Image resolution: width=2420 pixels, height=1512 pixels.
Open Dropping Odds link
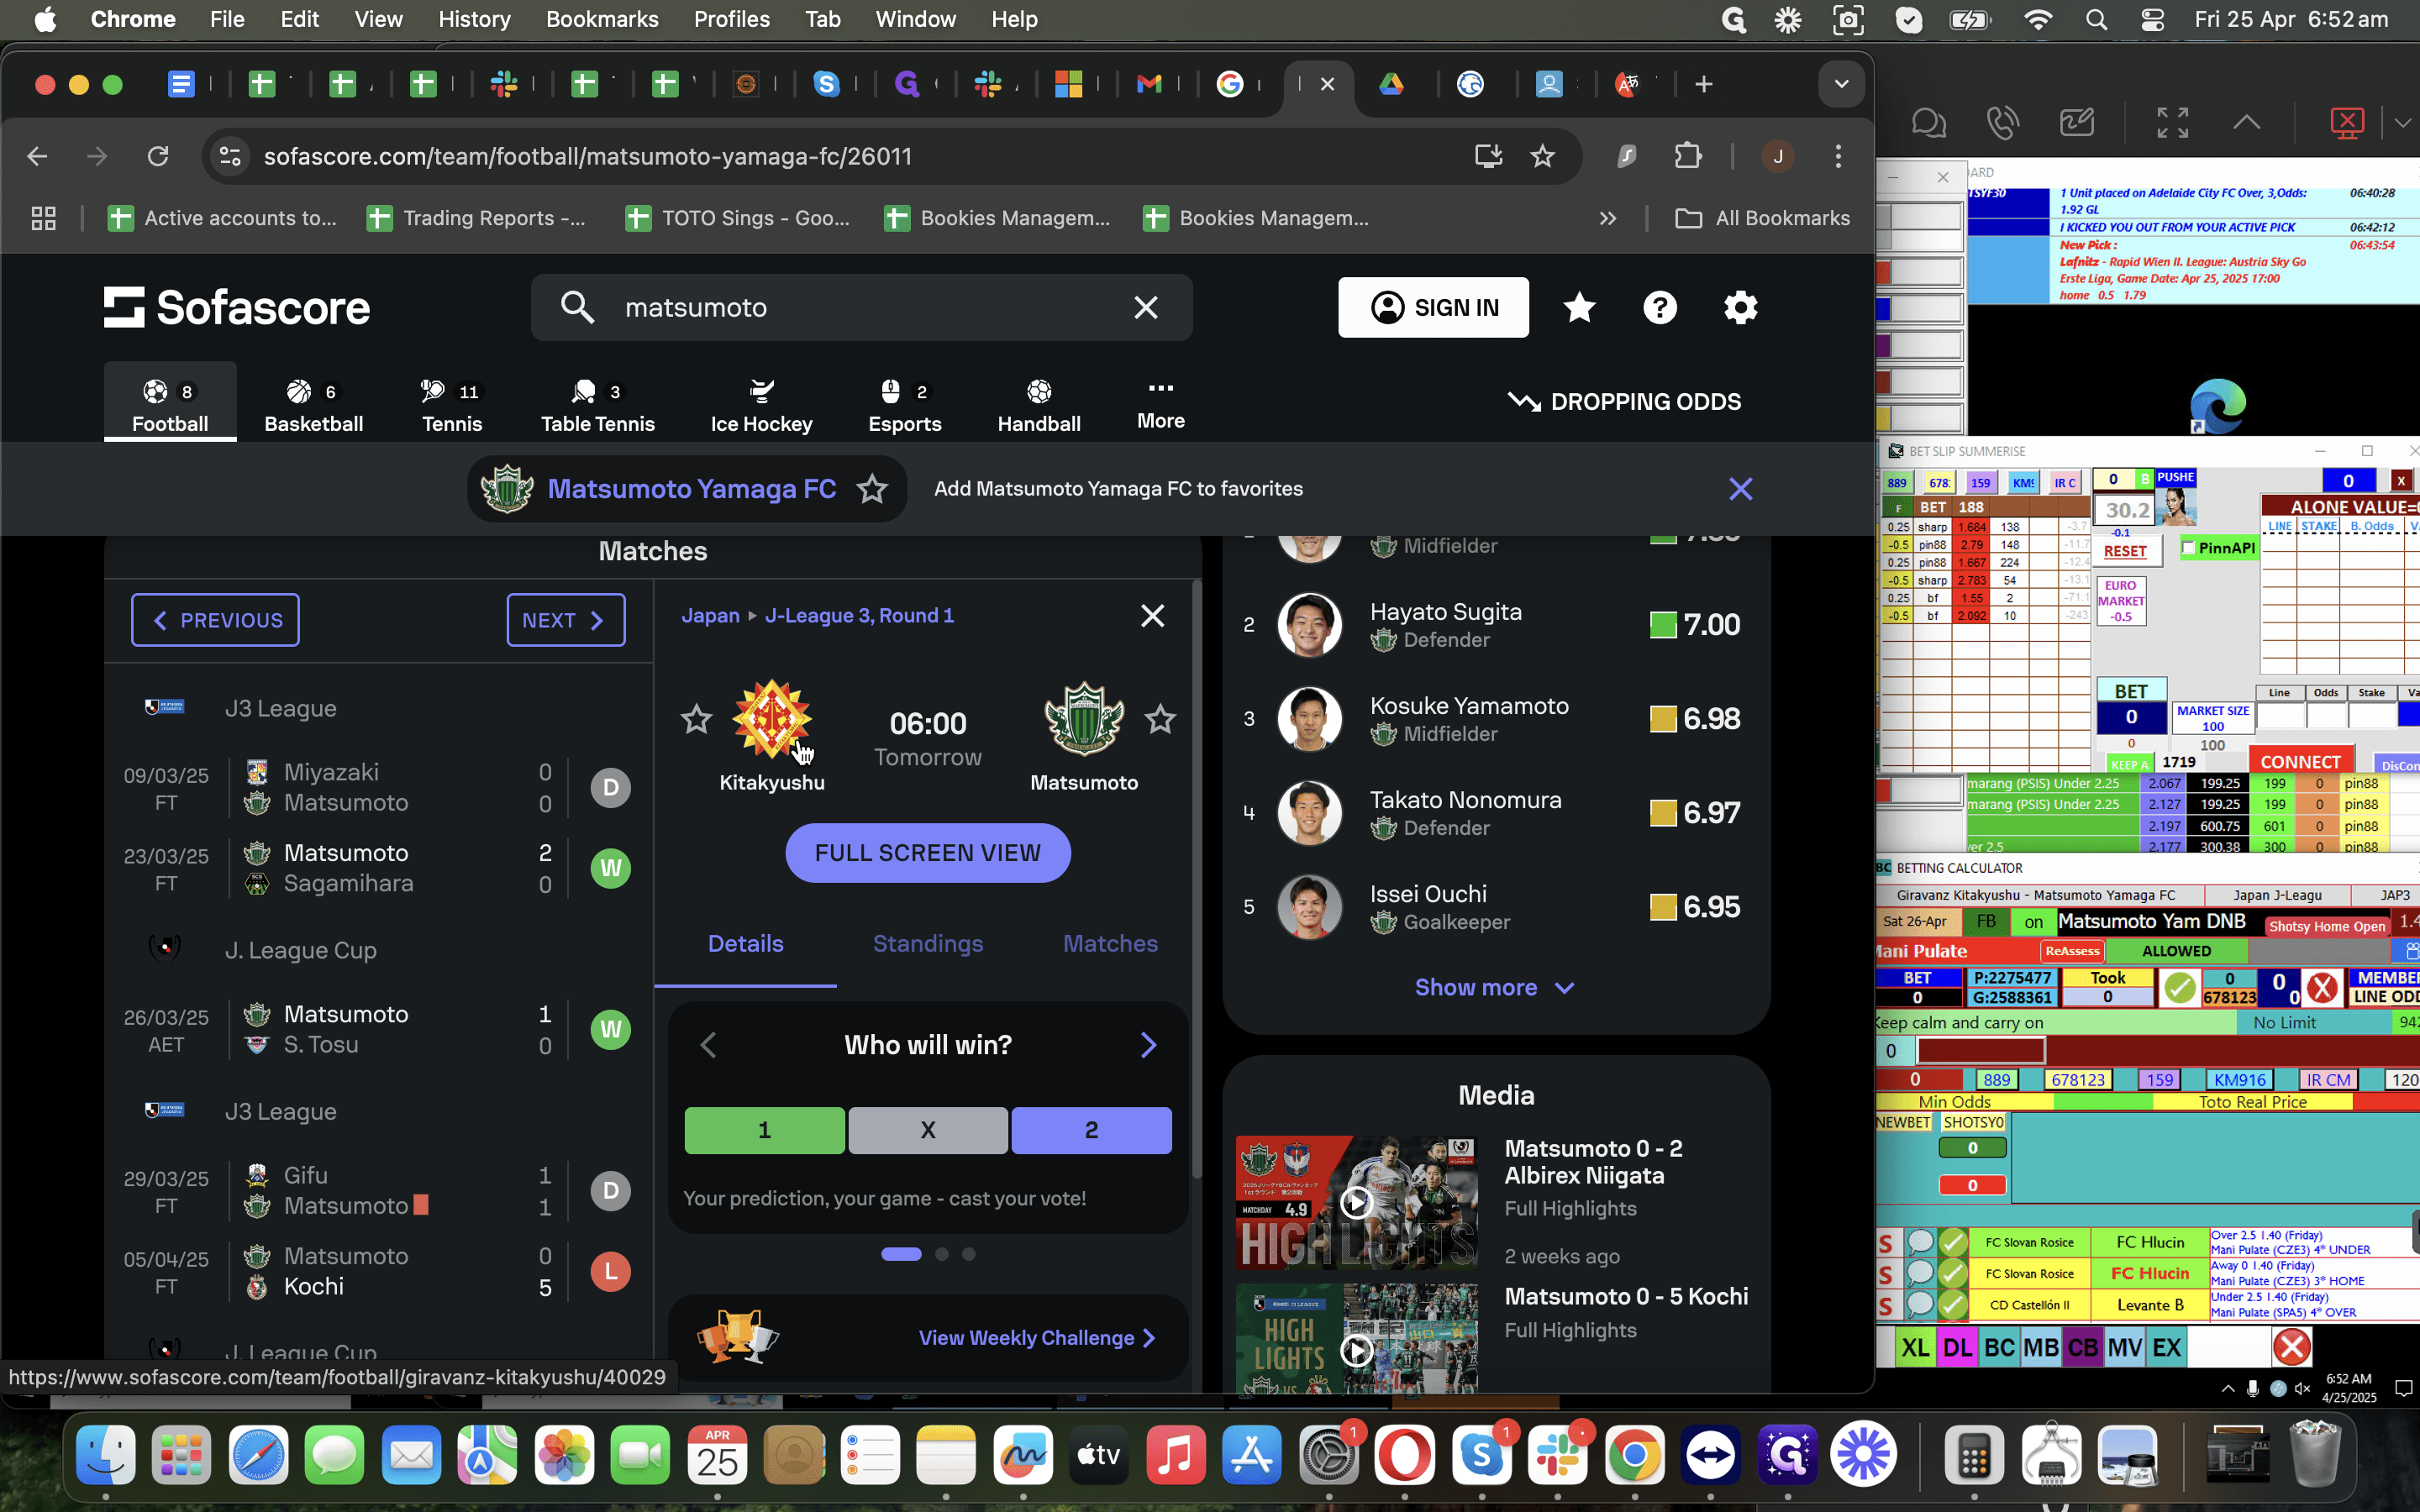pos(1624,402)
